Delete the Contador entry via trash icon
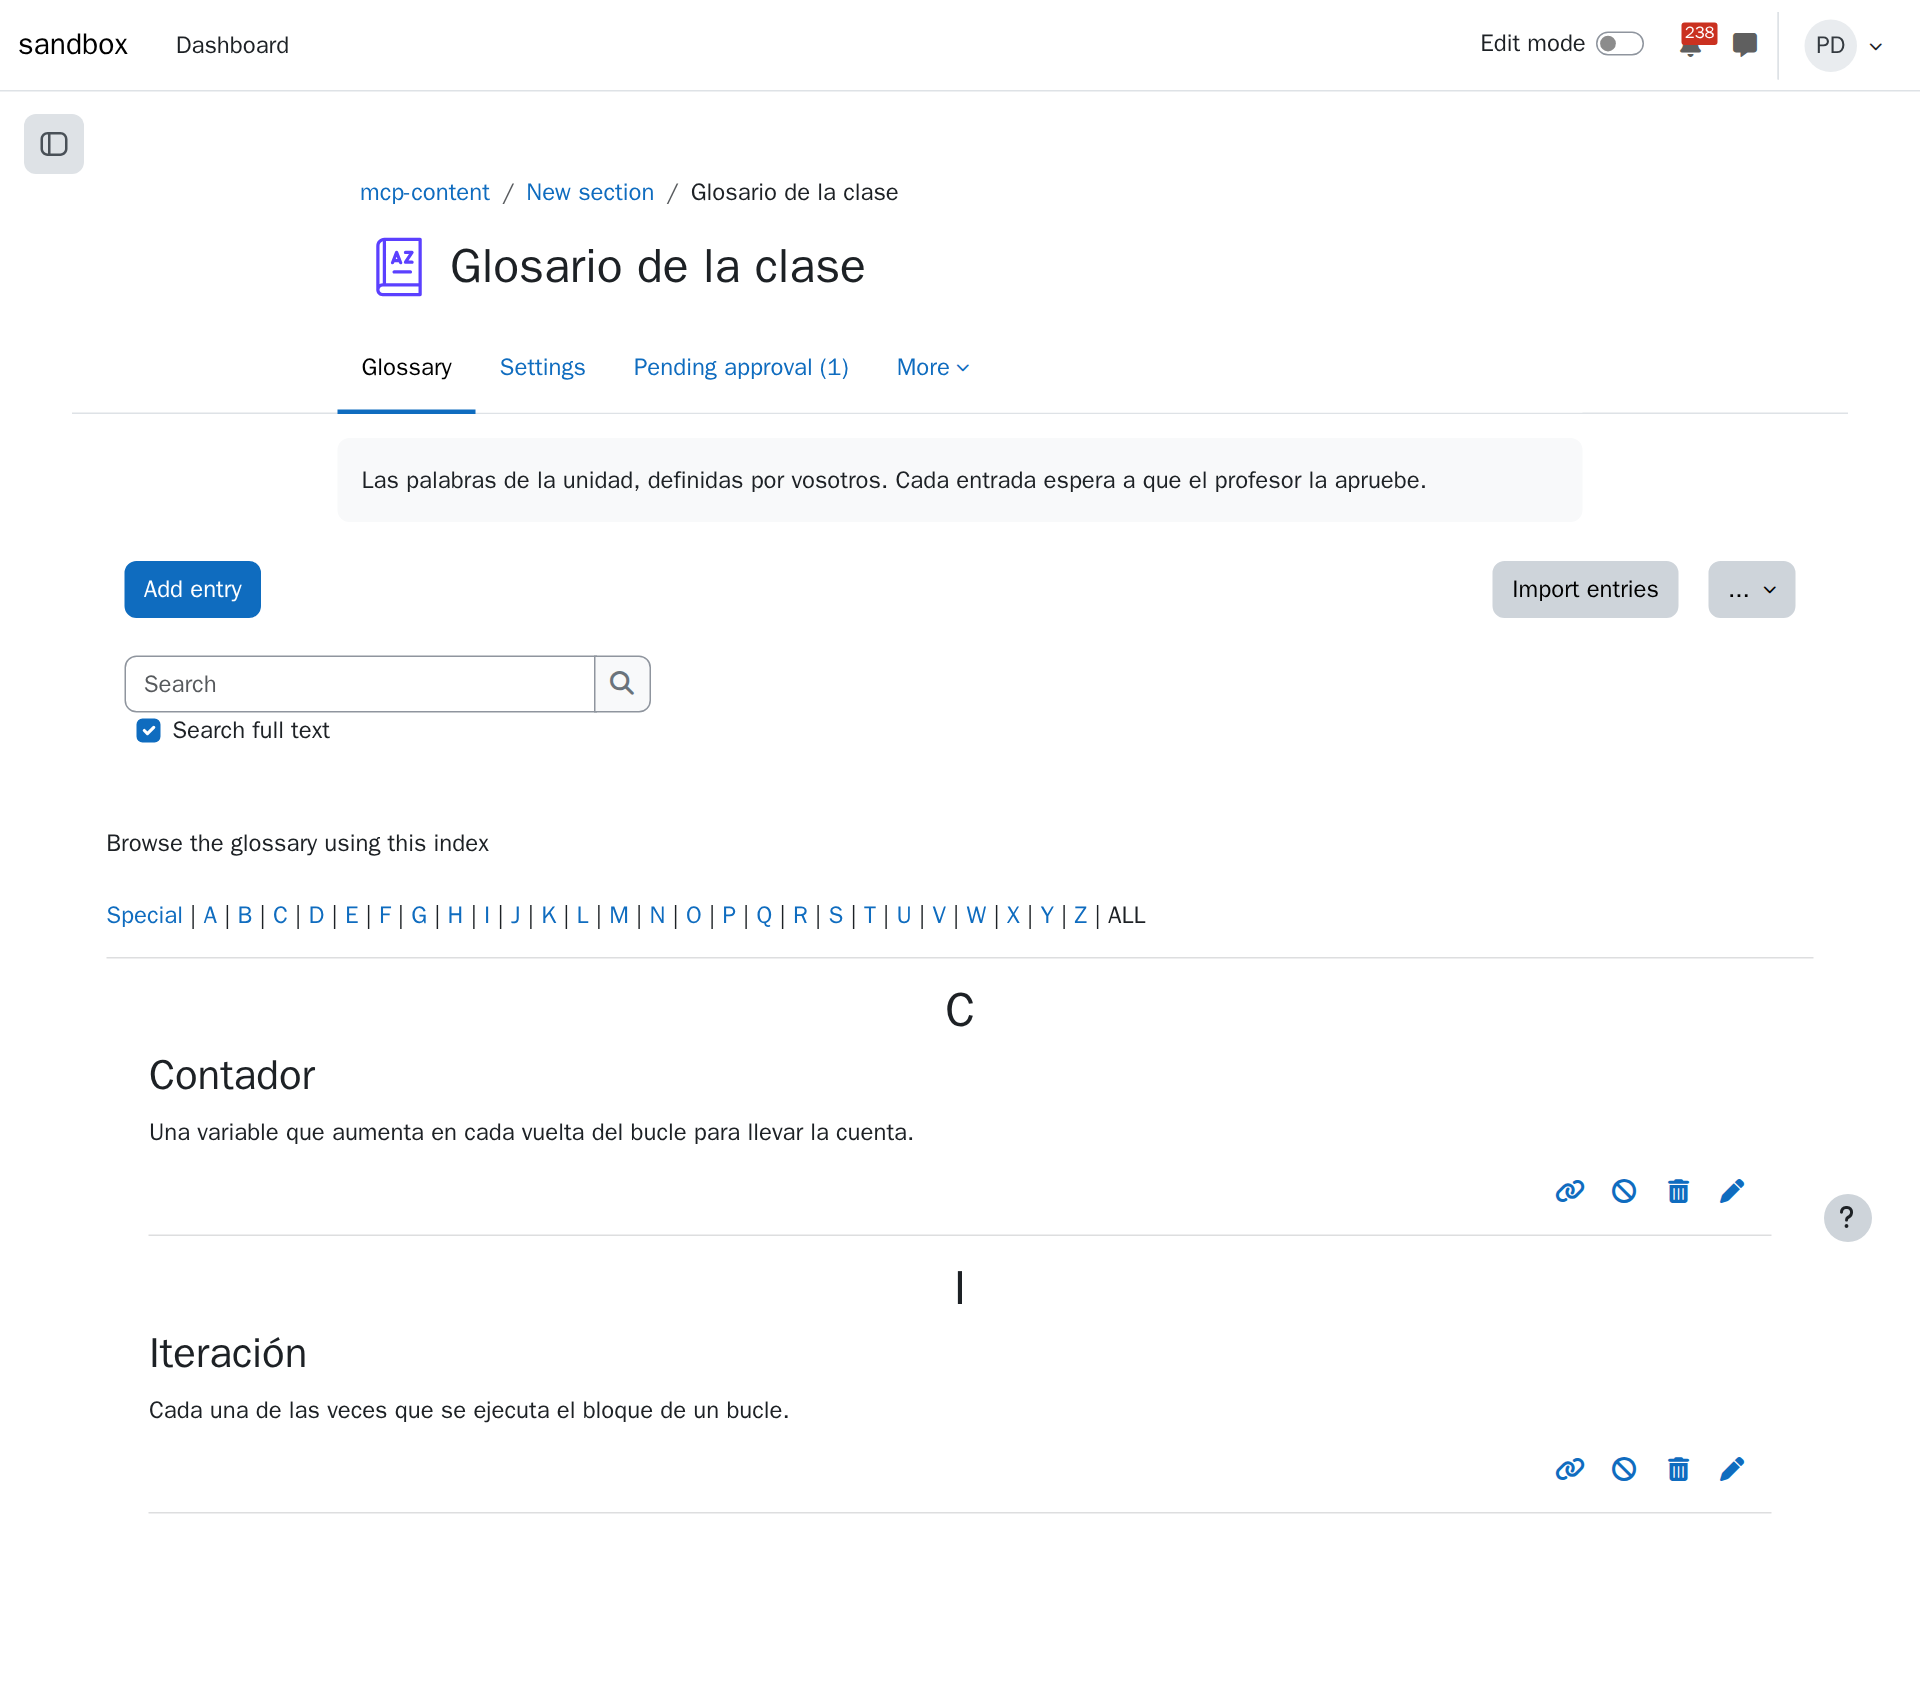This screenshot has width=1920, height=1706. (x=1678, y=1191)
